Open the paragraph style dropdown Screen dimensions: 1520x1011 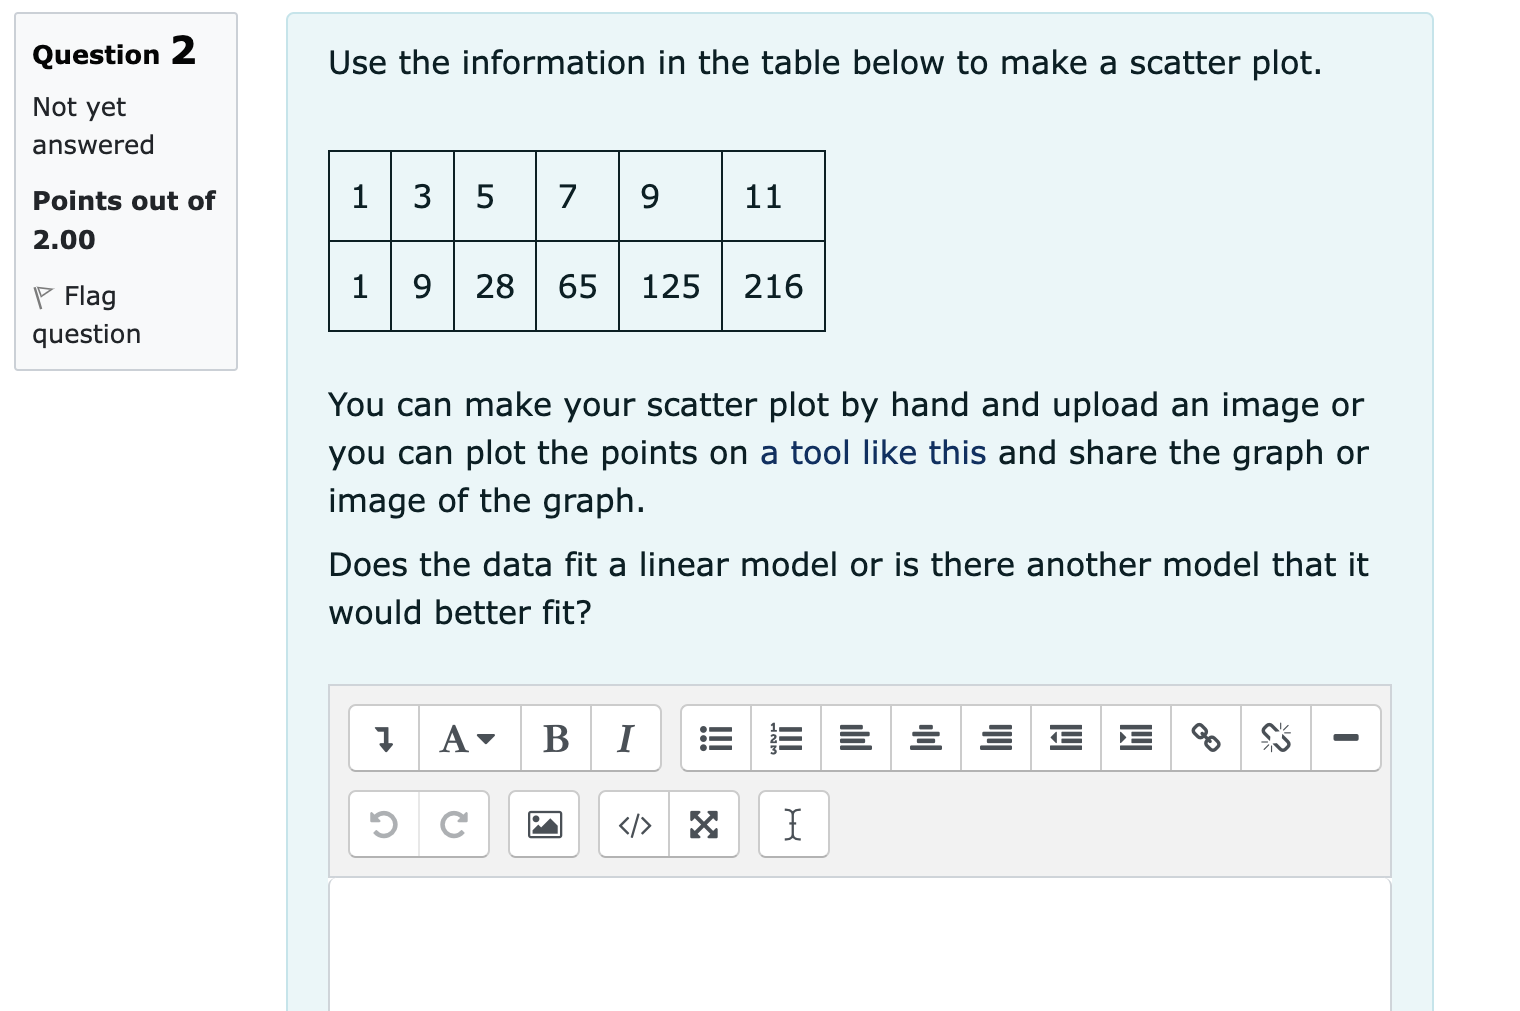[x=468, y=738]
